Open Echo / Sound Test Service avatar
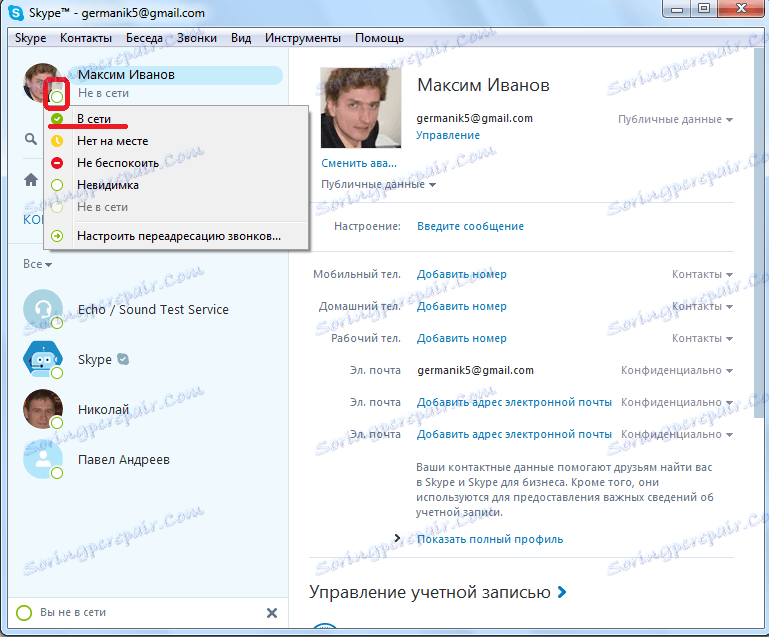The width and height of the screenshot is (769, 637). pos(43,309)
